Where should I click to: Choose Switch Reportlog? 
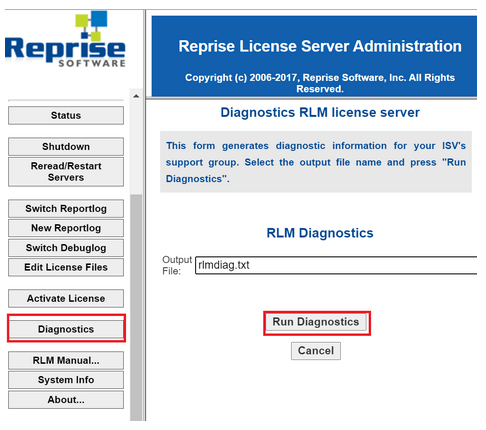click(x=66, y=209)
